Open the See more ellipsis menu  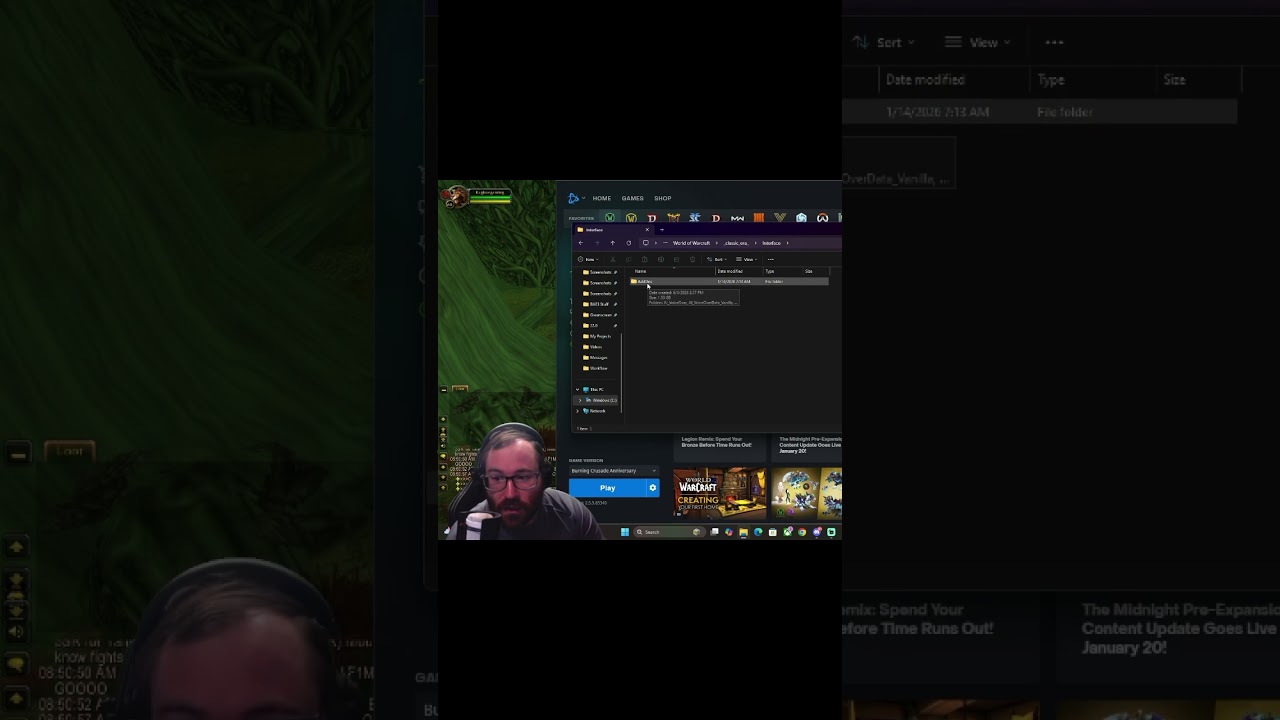771,259
